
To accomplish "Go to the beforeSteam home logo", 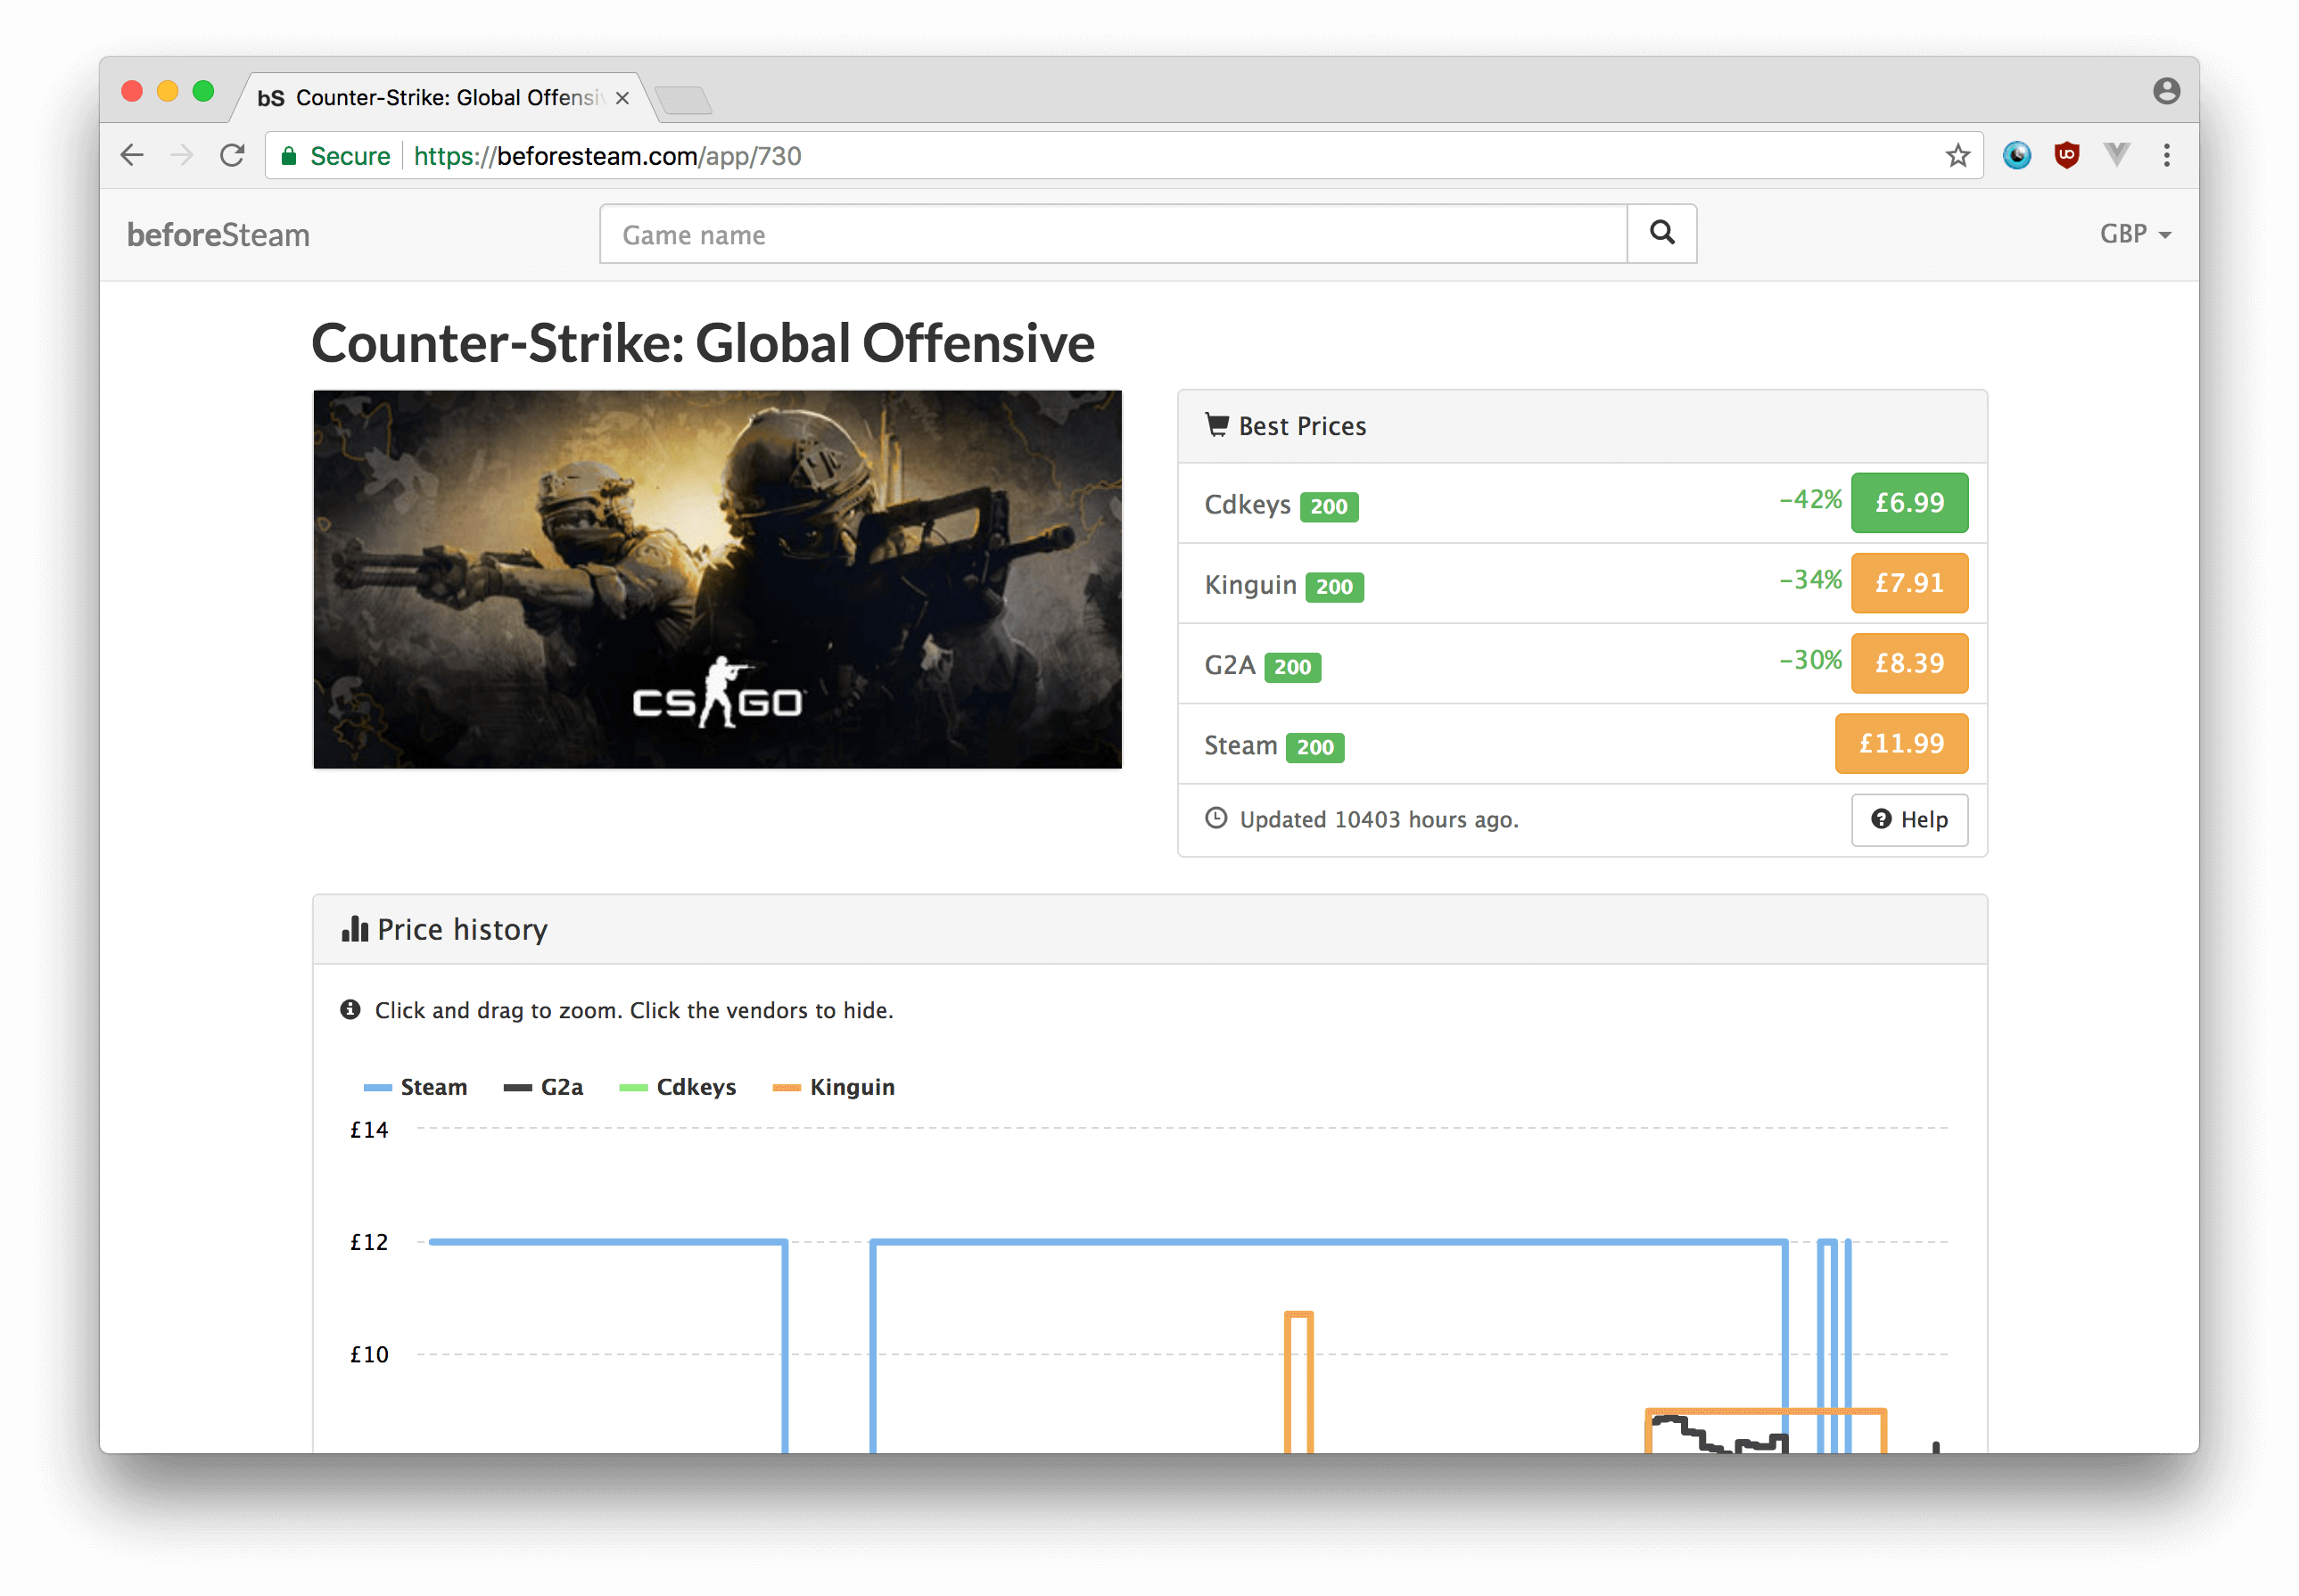I will (x=218, y=235).
